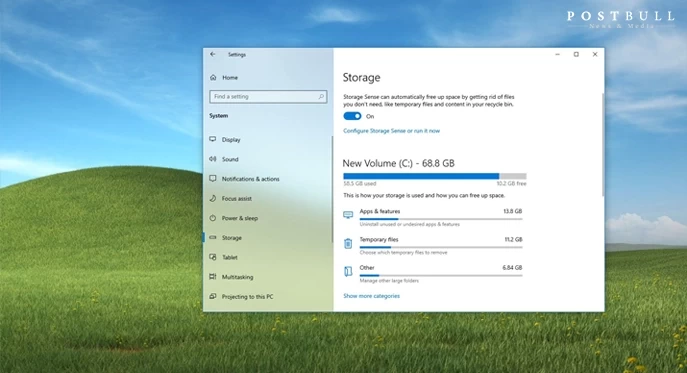Minimize the Settings window
The image size is (687, 373).
pyautogui.click(x=557, y=54)
